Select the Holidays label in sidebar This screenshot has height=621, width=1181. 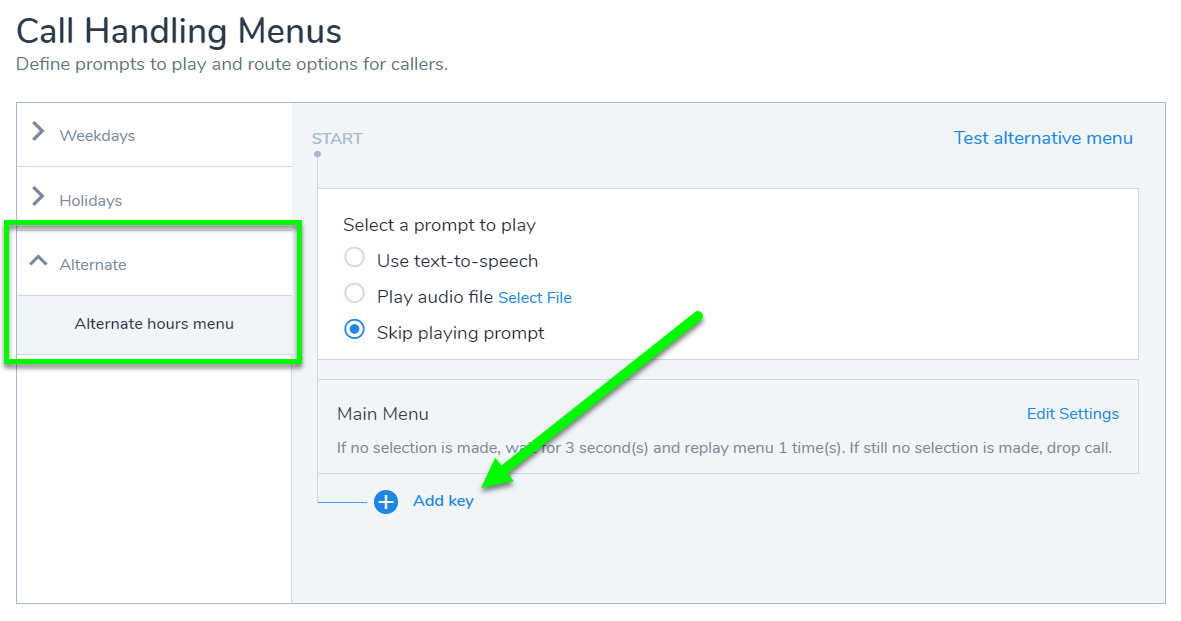(x=91, y=201)
